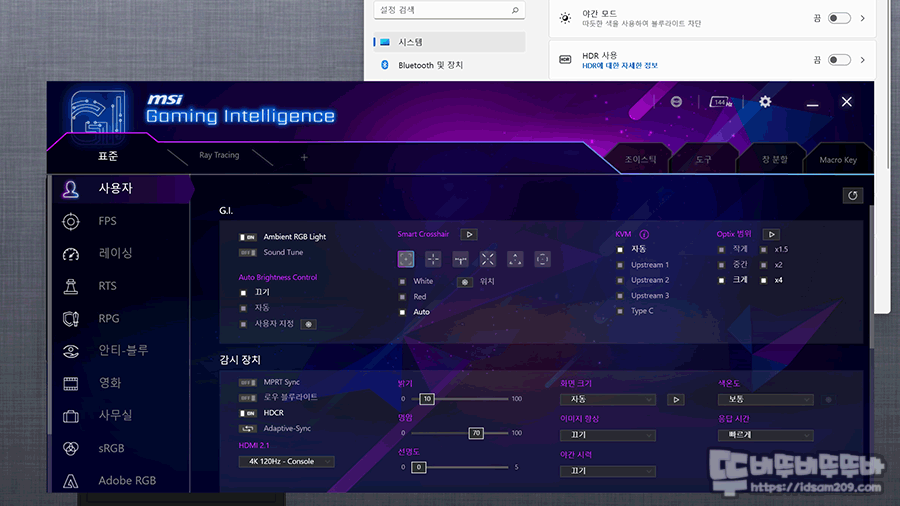The image size is (900, 506).
Task: Click the 144Hz refresh rate icon
Action: coord(721,102)
